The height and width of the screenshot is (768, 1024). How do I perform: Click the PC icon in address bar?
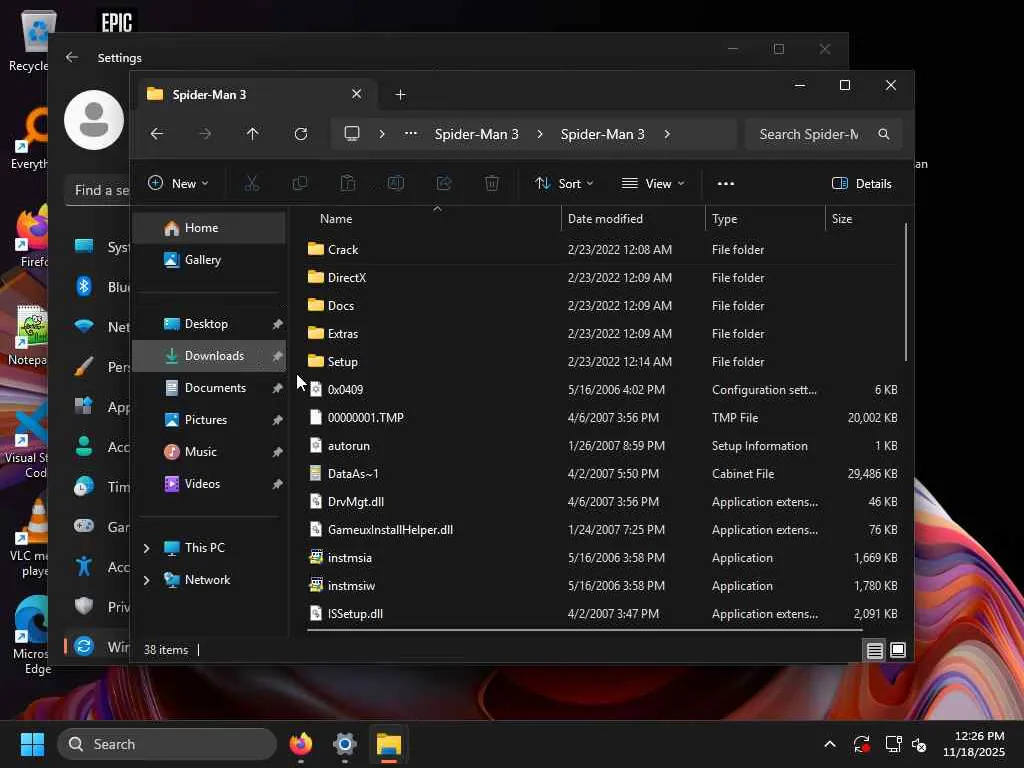coord(352,134)
